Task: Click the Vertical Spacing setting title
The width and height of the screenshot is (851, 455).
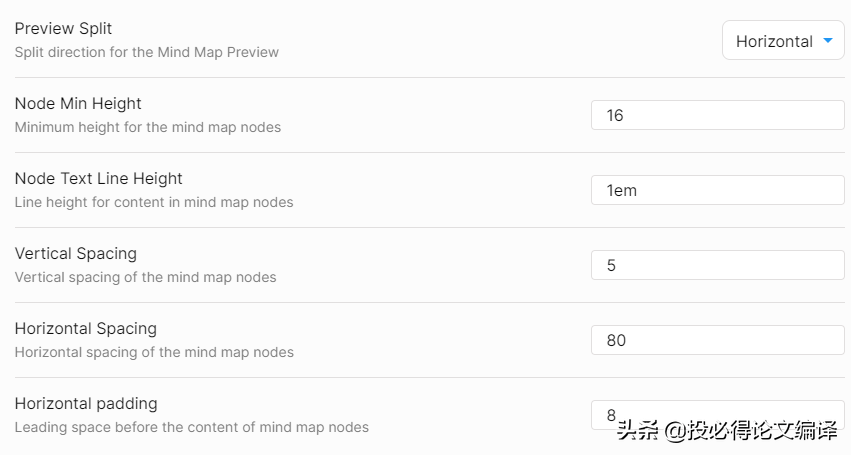Action: click(75, 253)
